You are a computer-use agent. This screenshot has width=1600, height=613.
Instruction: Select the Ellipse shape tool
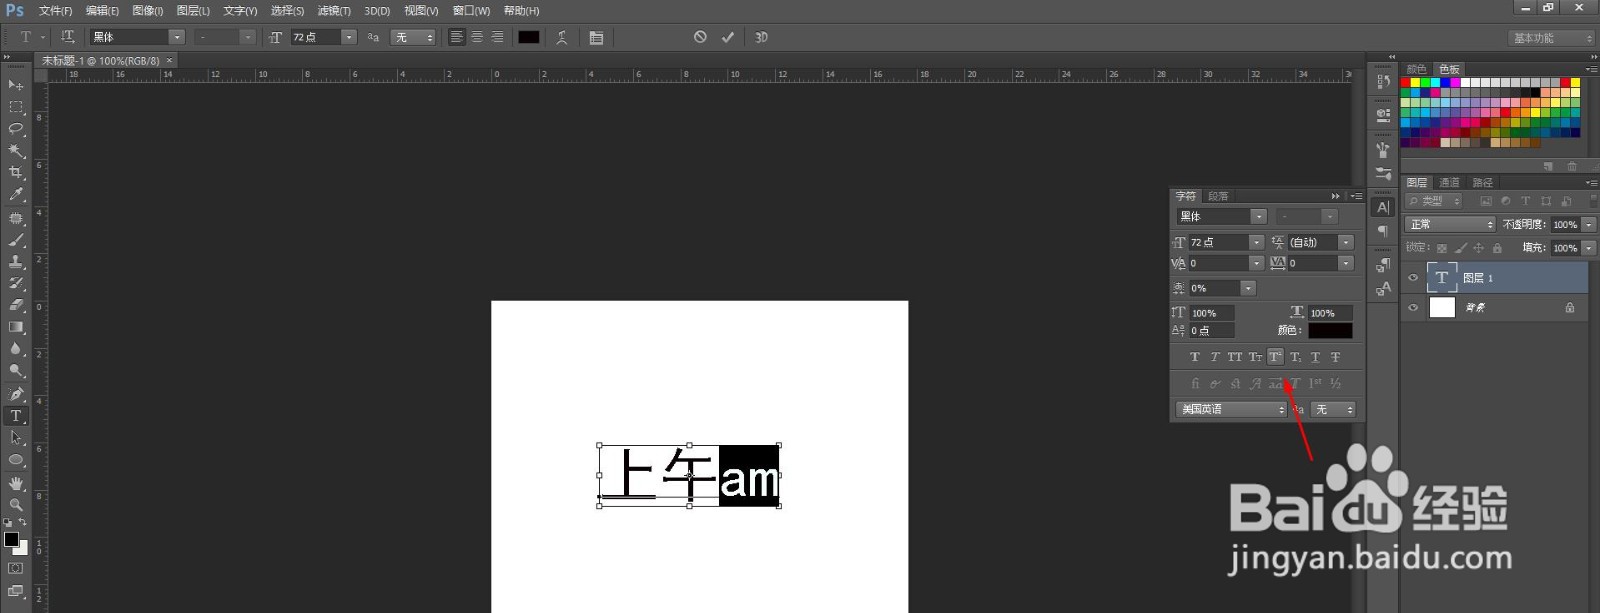pos(15,460)
